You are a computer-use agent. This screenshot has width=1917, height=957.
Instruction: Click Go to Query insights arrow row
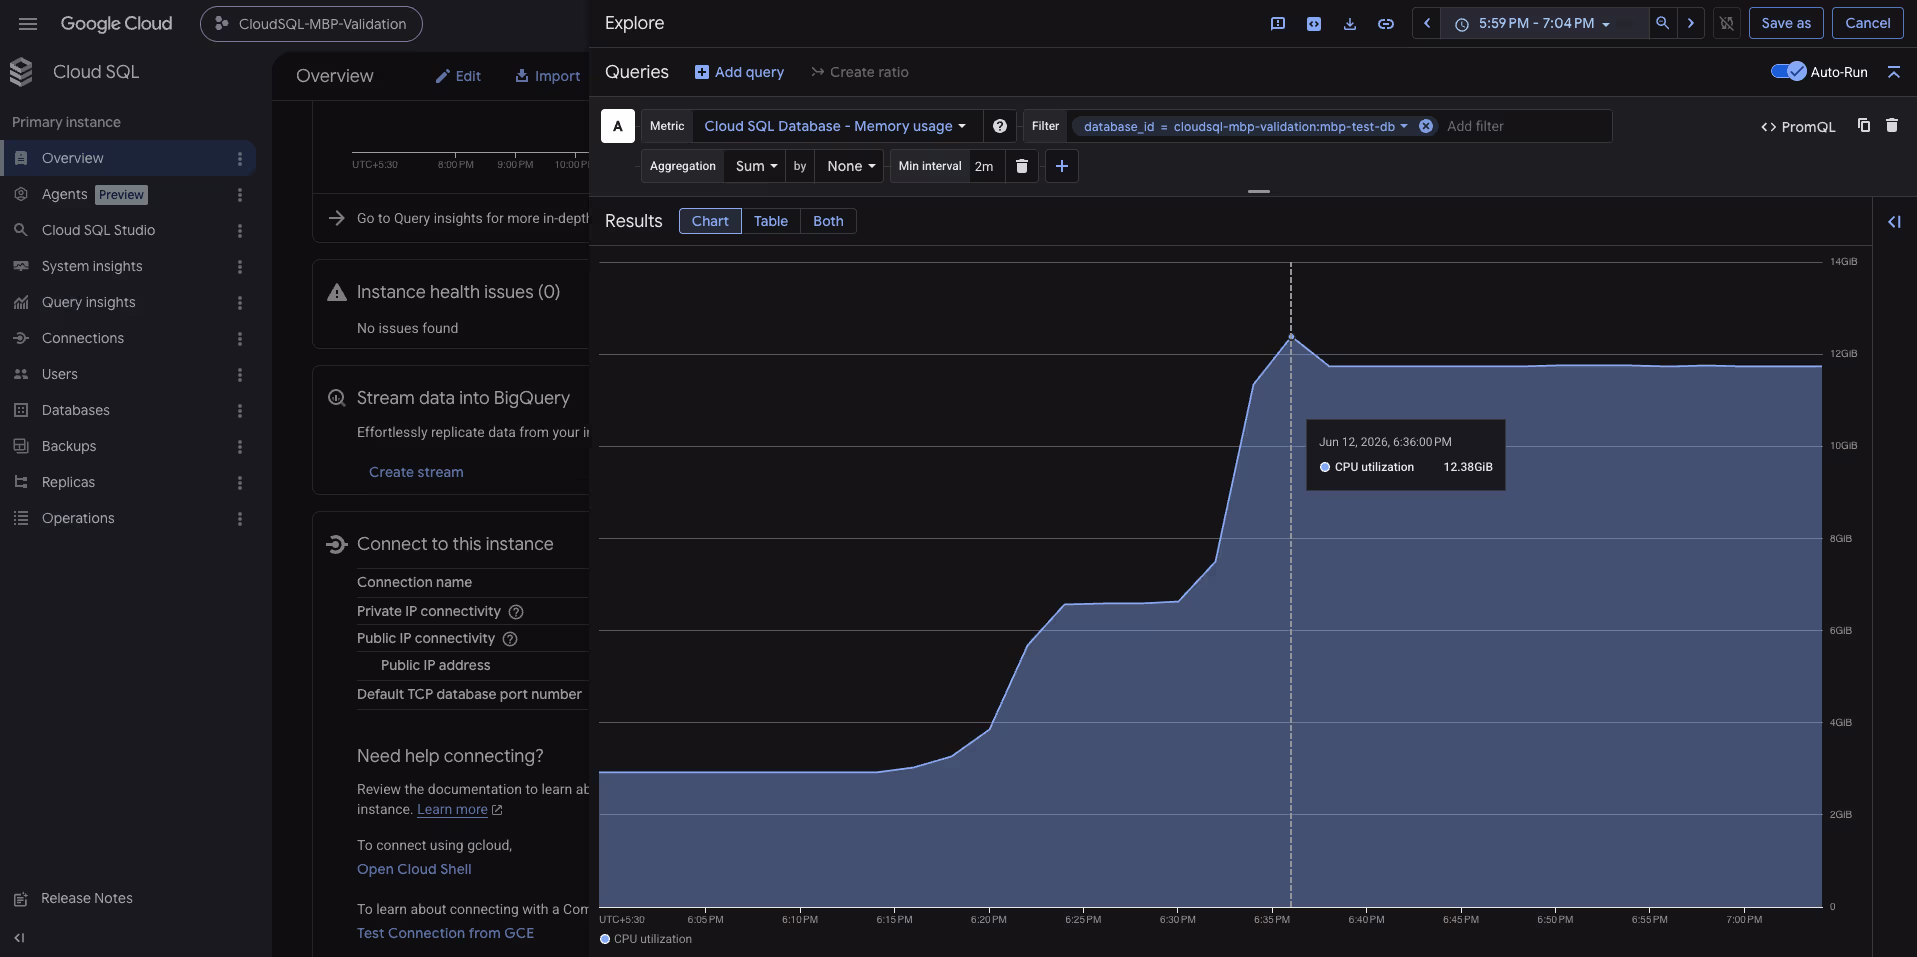pos(458,218)
